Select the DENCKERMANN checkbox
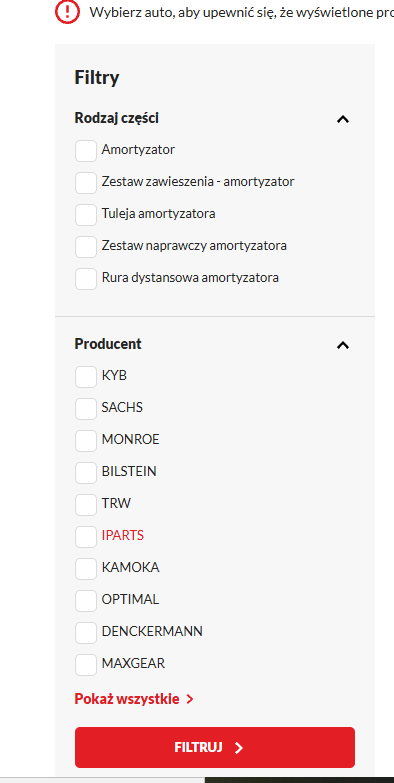The height and width of the screenshot is (783, 394). 86,632
